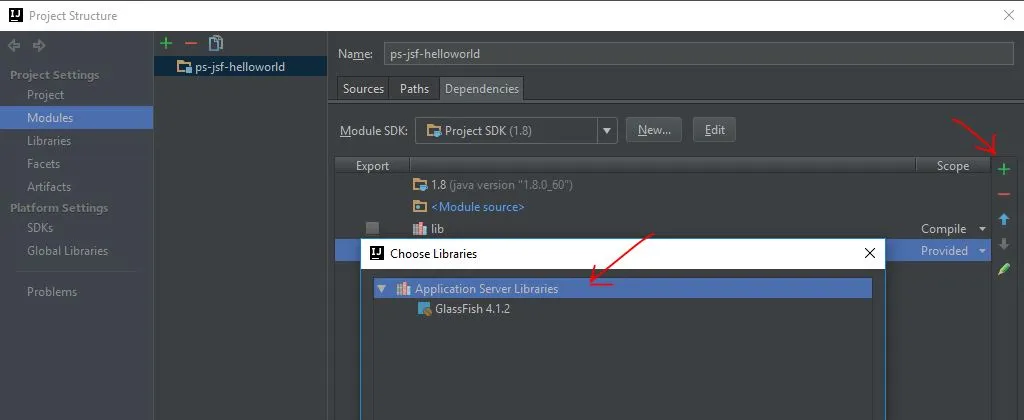Select the <Module source> row
The image size is (1024, 420).
tap(663, 206)
